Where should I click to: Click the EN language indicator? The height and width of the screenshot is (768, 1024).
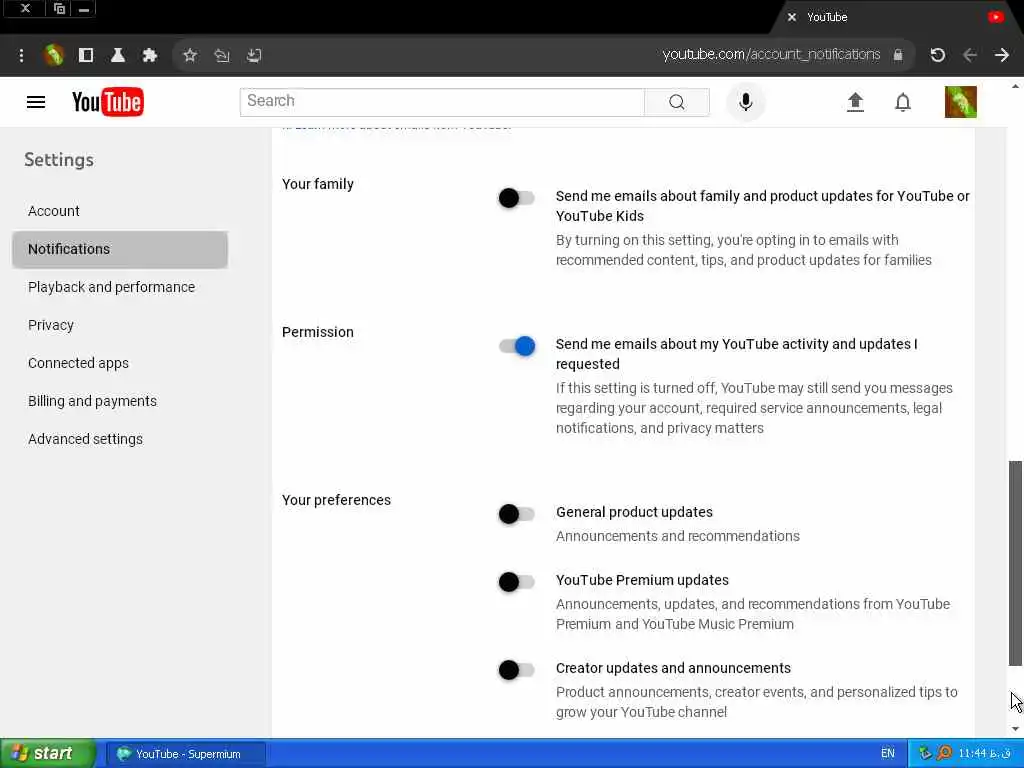[x=888, y=753]
